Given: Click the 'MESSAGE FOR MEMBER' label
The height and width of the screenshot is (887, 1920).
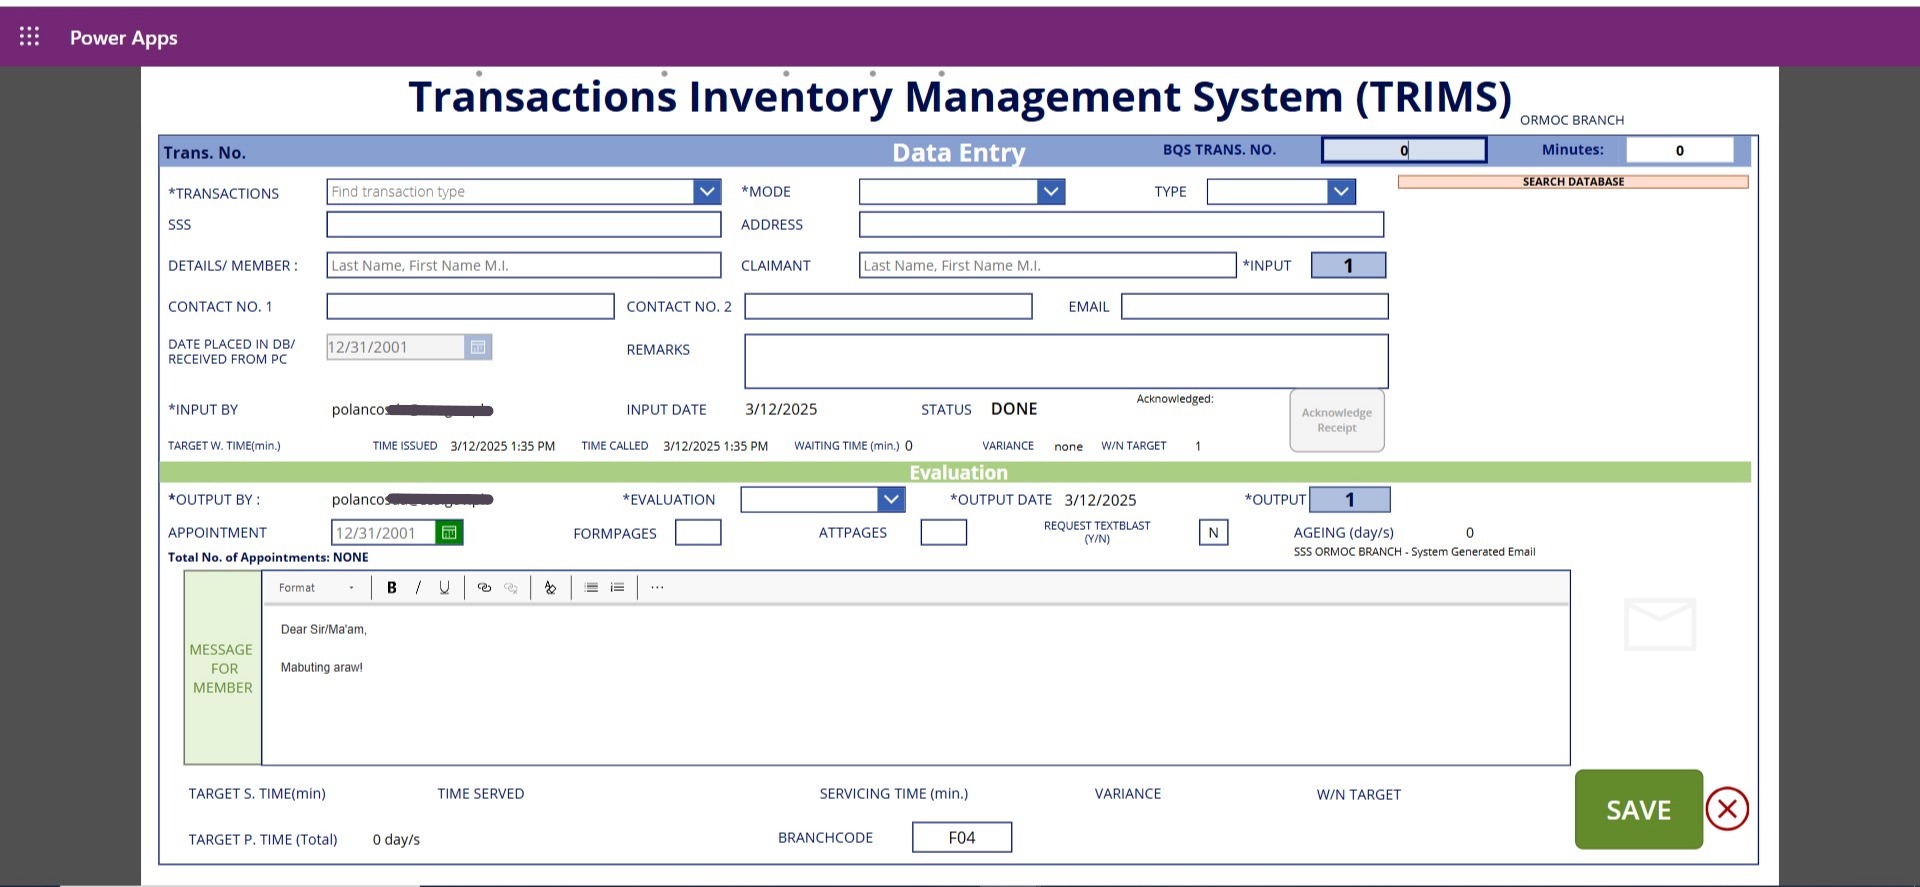Looking at the screenshot, I should click(x=222, y=668).
